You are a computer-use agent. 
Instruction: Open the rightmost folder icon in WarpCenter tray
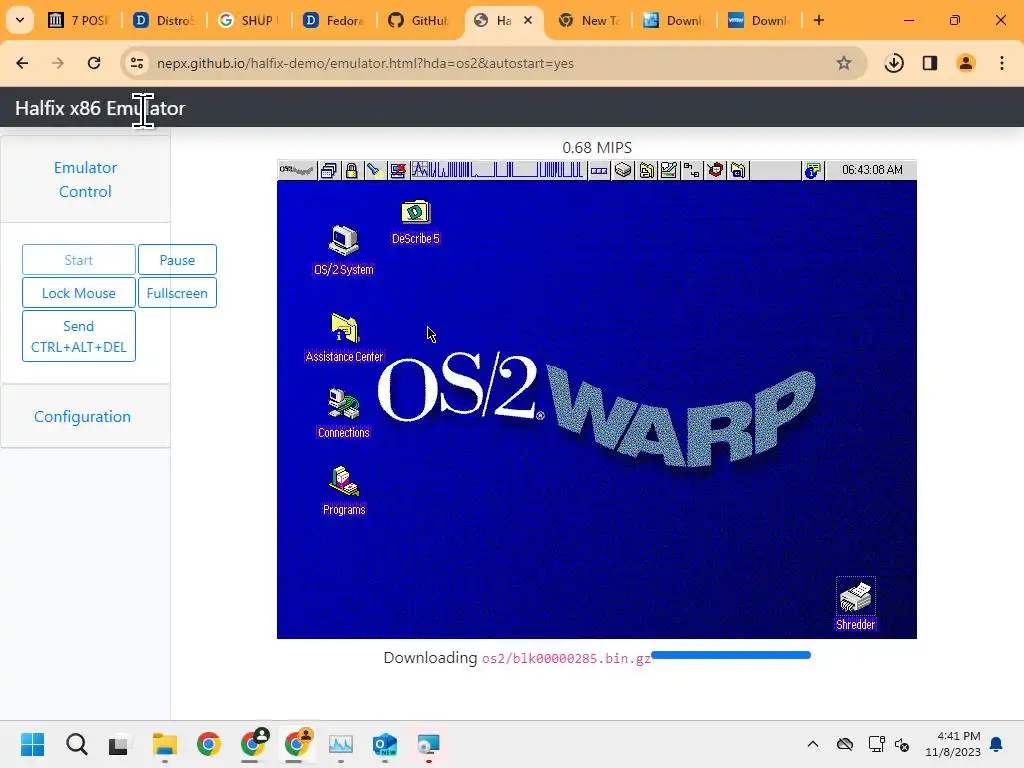coord(738,170)
